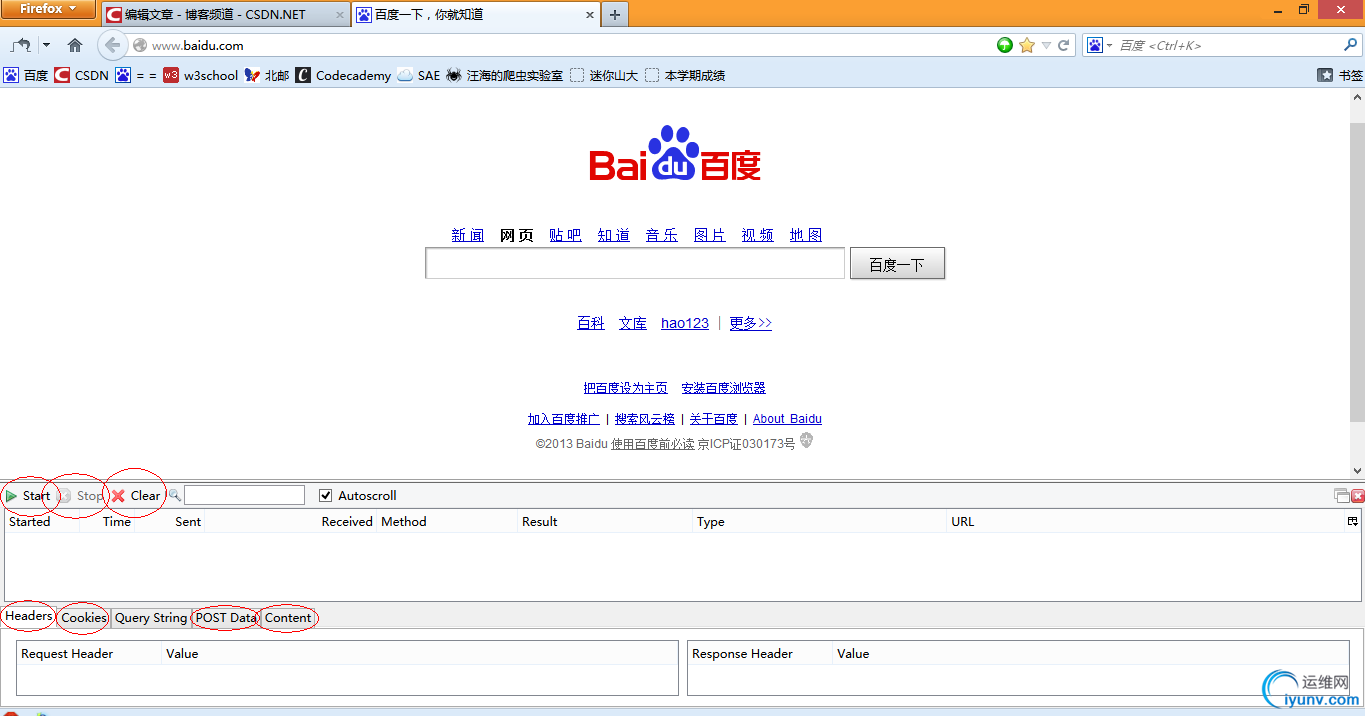
Task: Open the '= =' paw bookmark
Action: (136, 75)
